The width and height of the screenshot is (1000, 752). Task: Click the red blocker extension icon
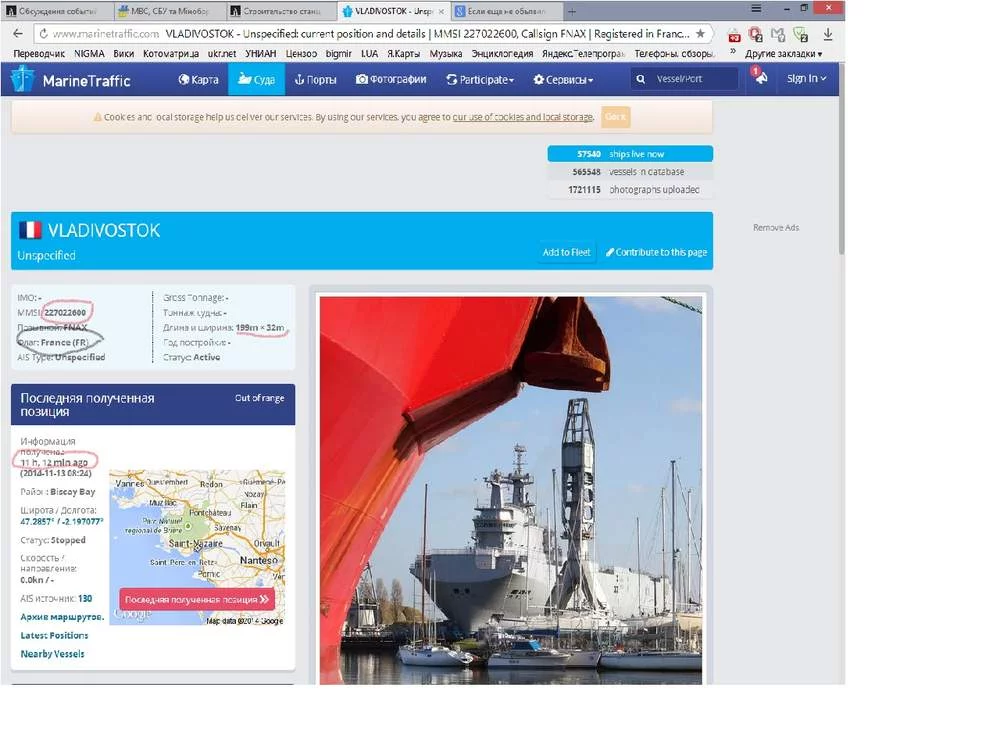pos(756,34)
